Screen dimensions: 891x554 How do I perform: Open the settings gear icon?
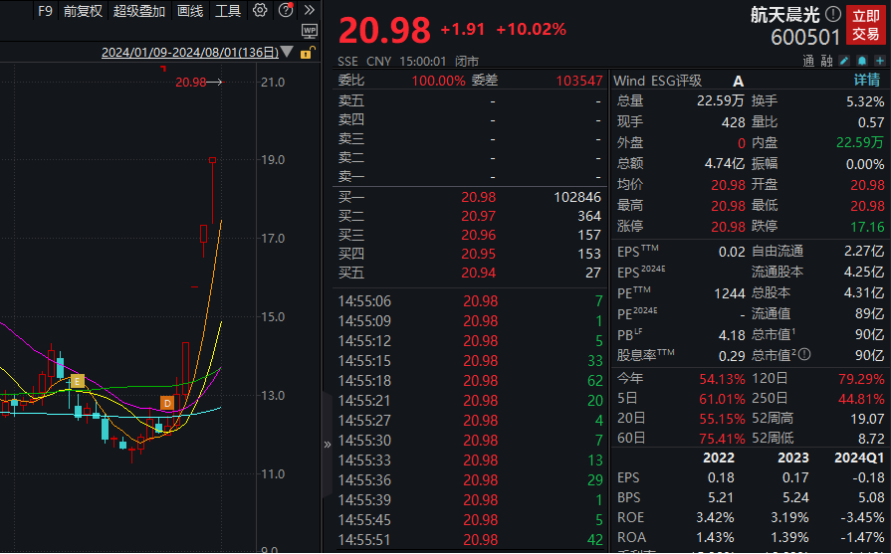[260, 11]
